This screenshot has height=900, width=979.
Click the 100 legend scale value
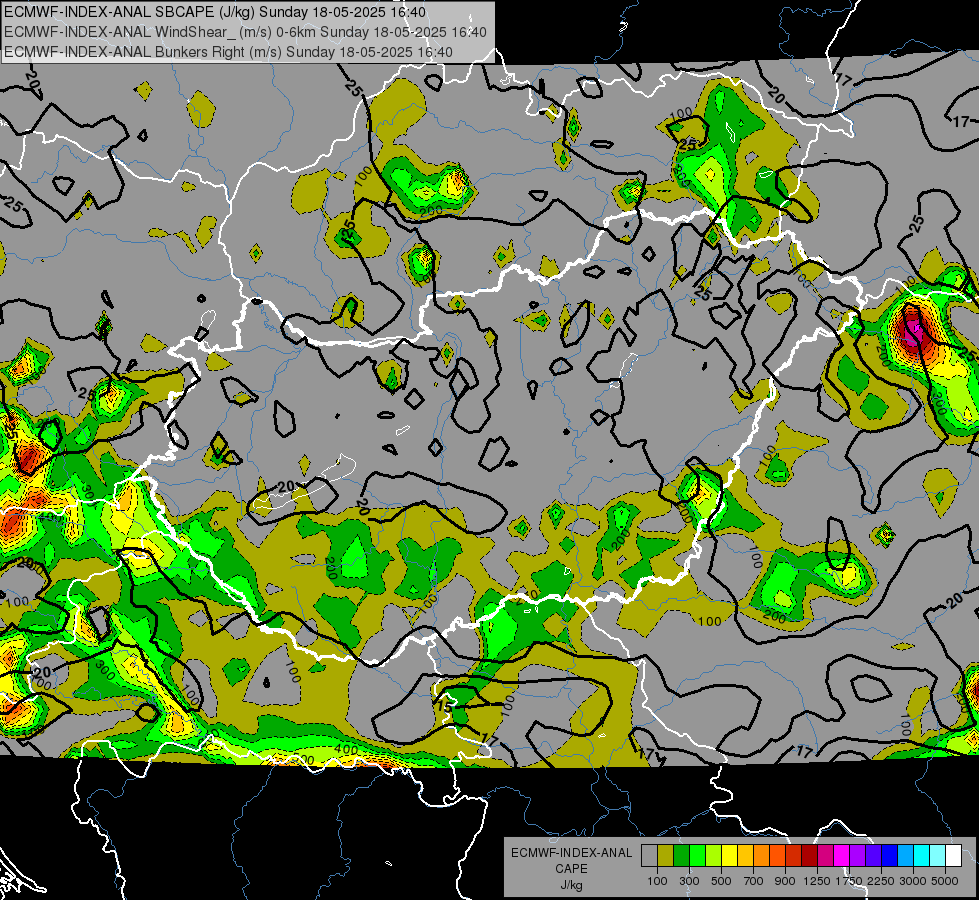coord(657,881)
